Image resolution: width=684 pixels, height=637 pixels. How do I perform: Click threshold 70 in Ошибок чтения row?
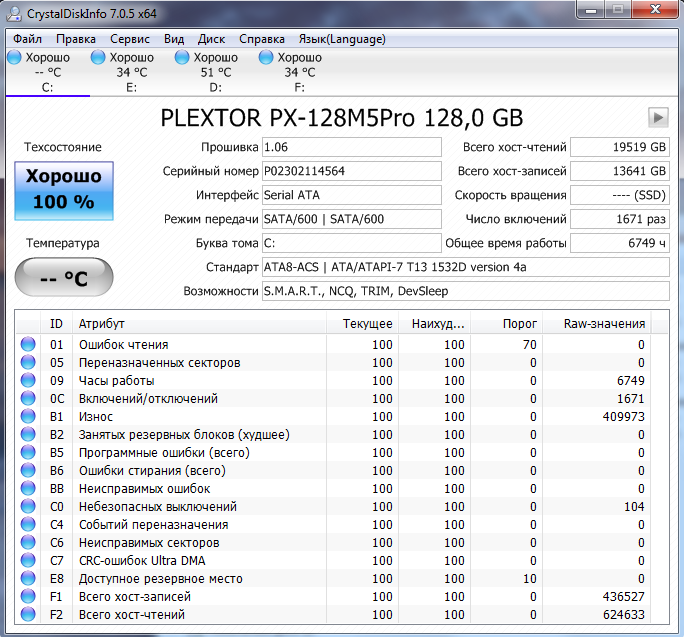coord(530,345)
